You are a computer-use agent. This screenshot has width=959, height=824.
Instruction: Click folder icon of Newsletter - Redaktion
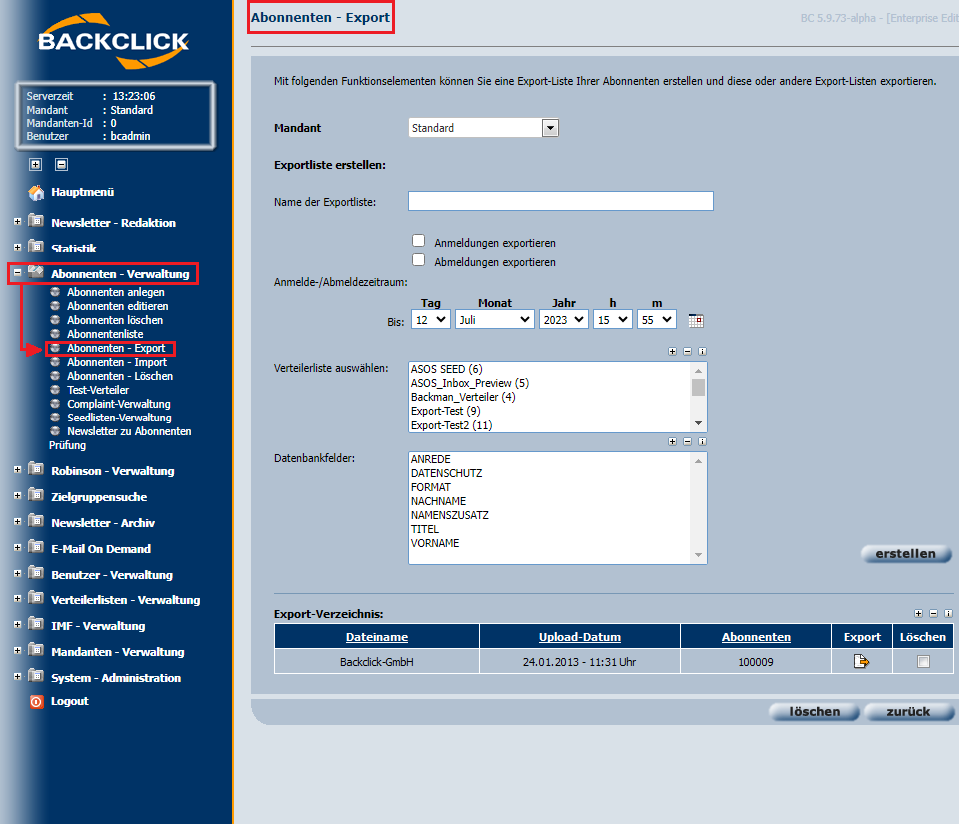click(x=36, y=221)
